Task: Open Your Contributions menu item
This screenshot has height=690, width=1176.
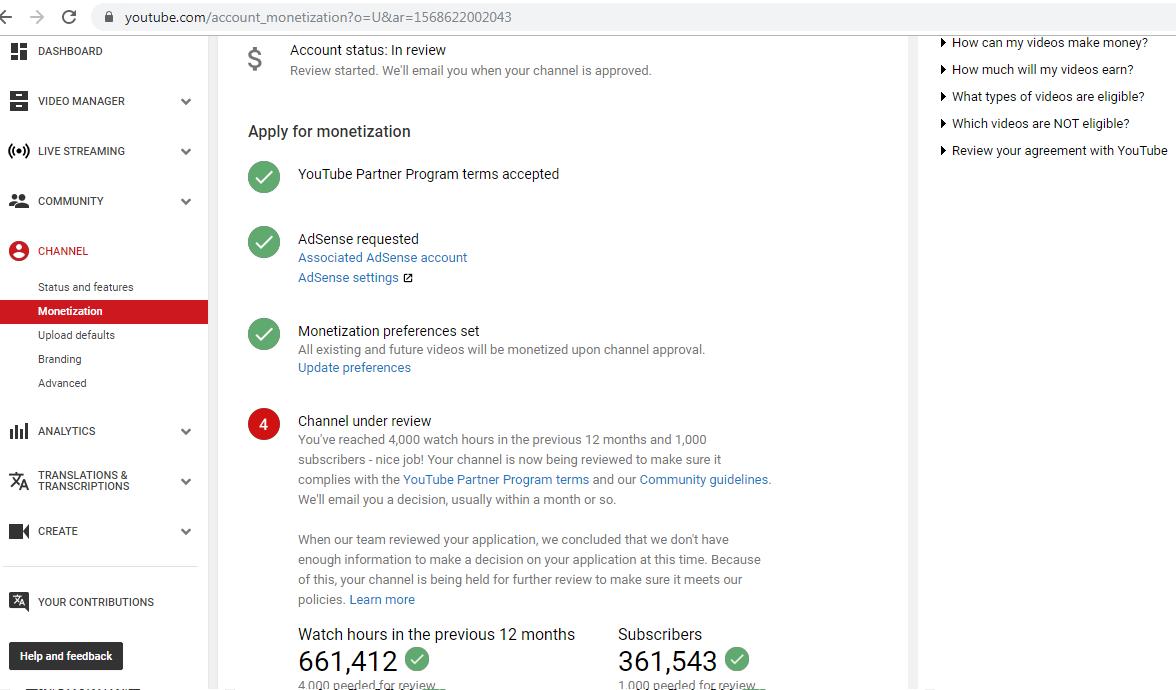Action: click(96, 602)
